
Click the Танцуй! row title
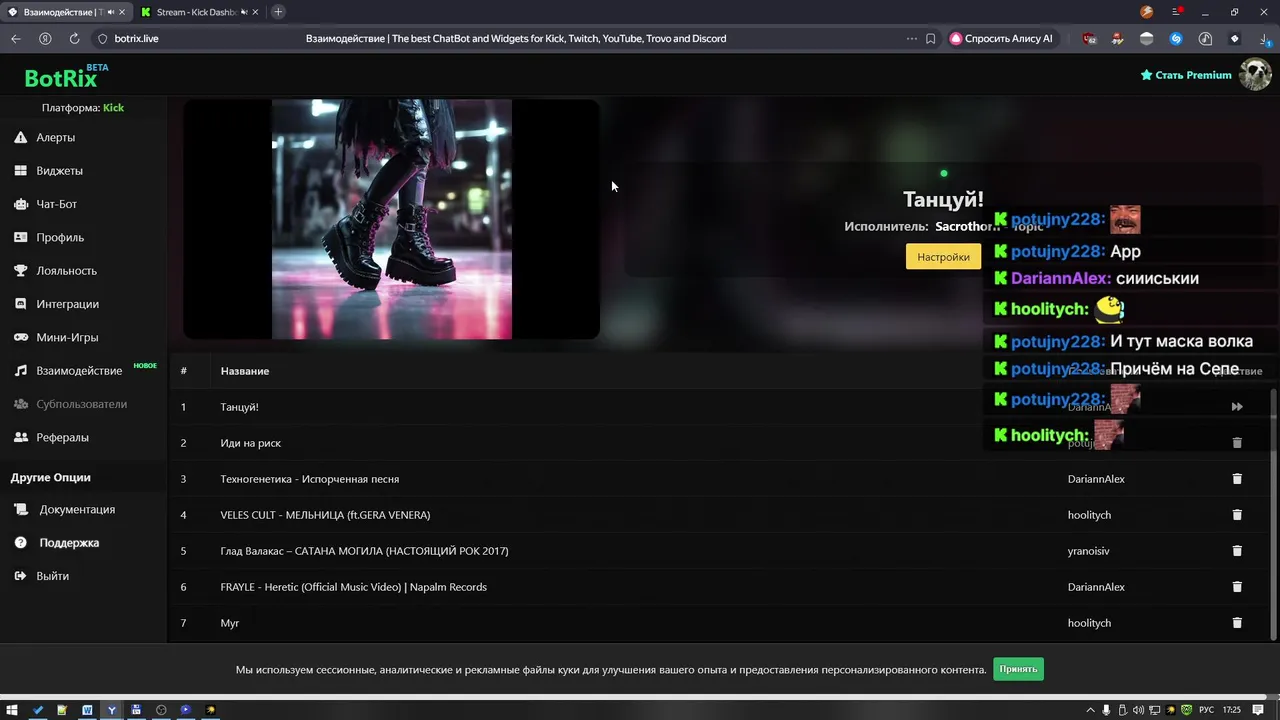click(239, 407)
